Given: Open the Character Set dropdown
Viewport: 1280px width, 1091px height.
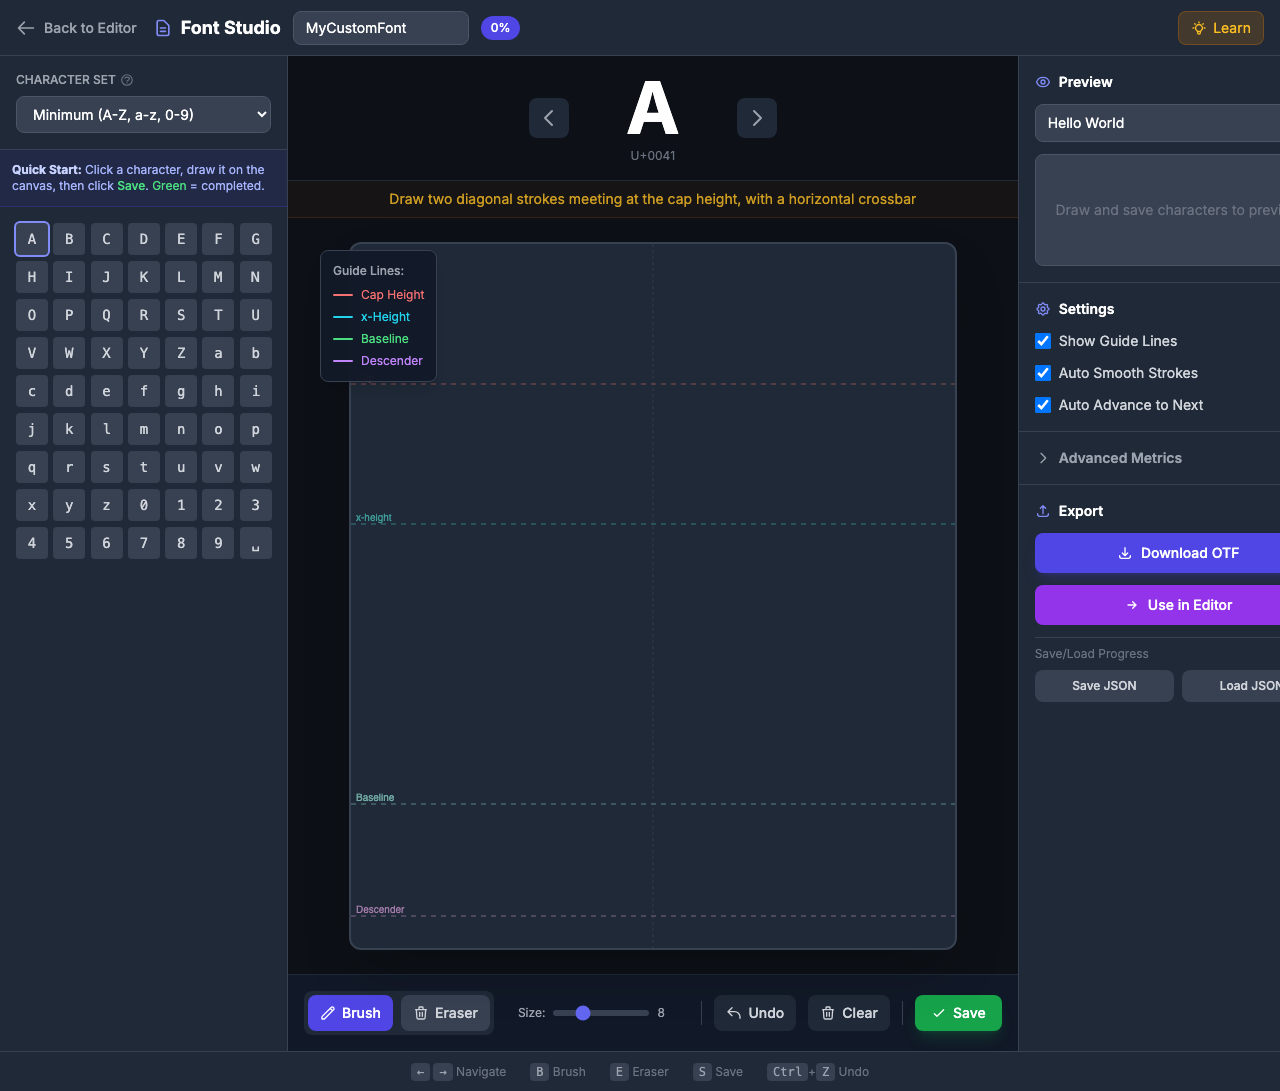Looking at the screenshot, I should coord(143,114).
